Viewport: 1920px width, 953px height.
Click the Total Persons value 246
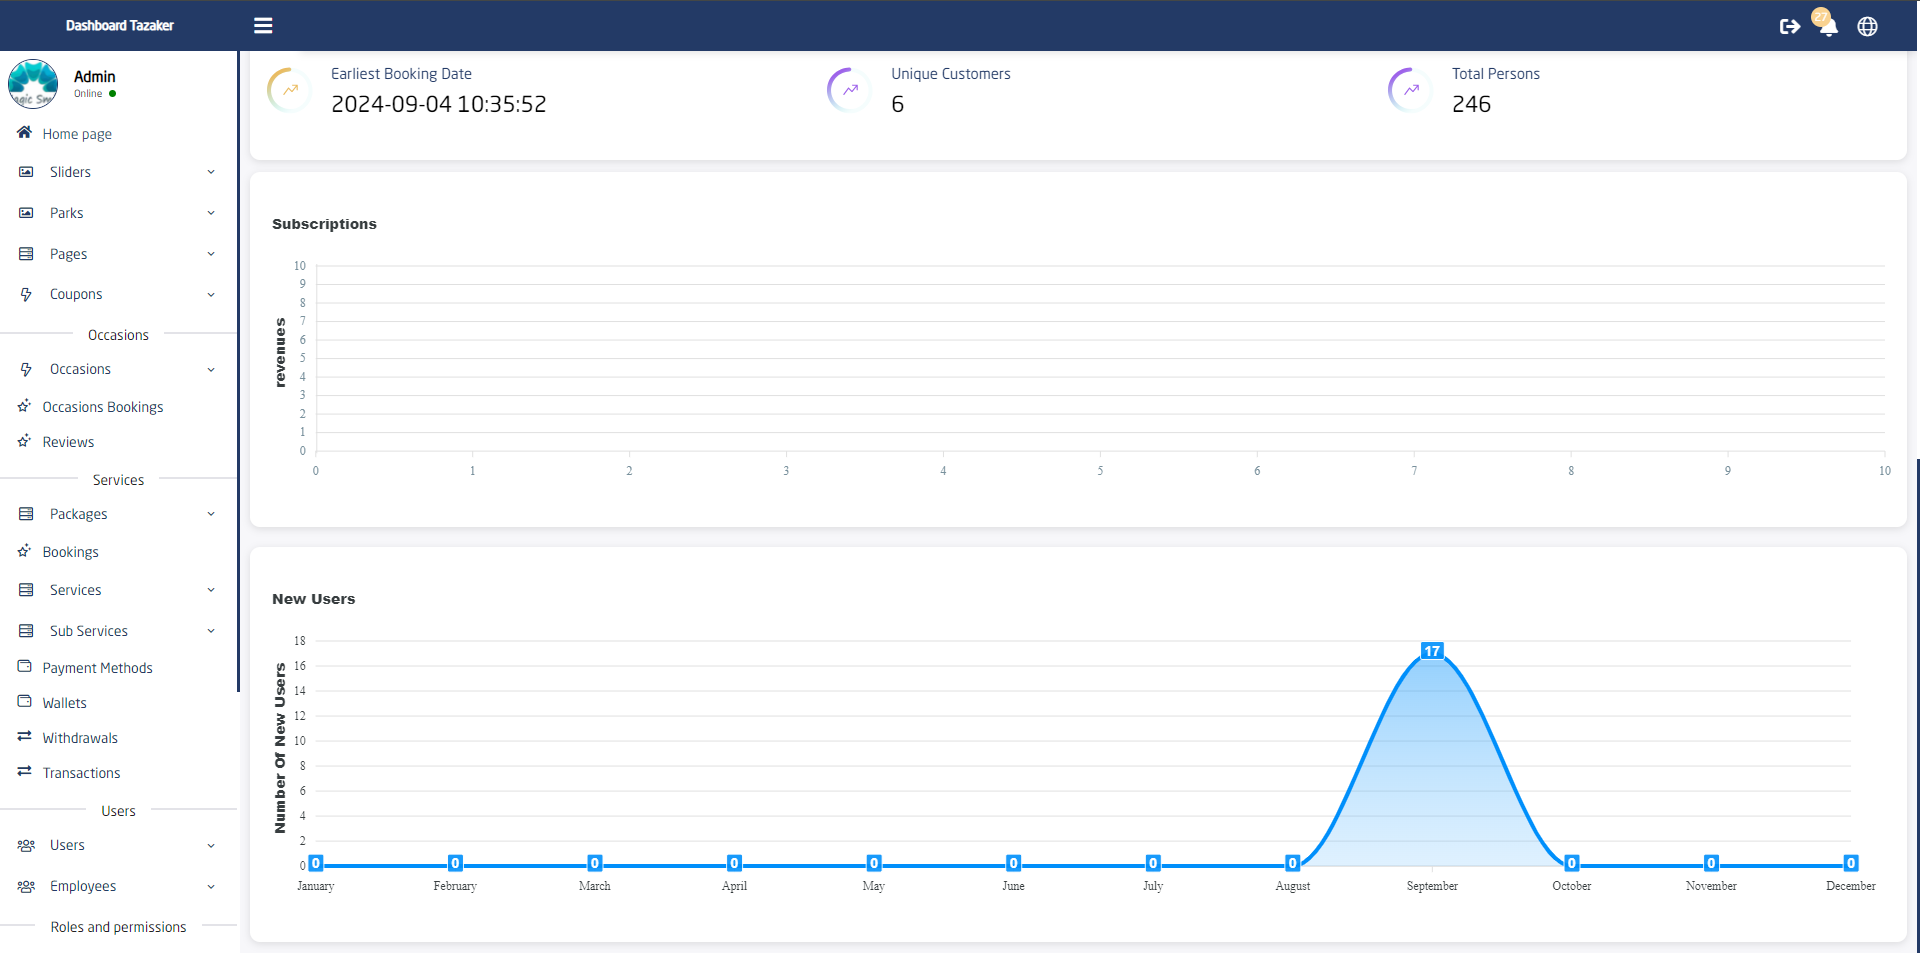point(1471,104)
